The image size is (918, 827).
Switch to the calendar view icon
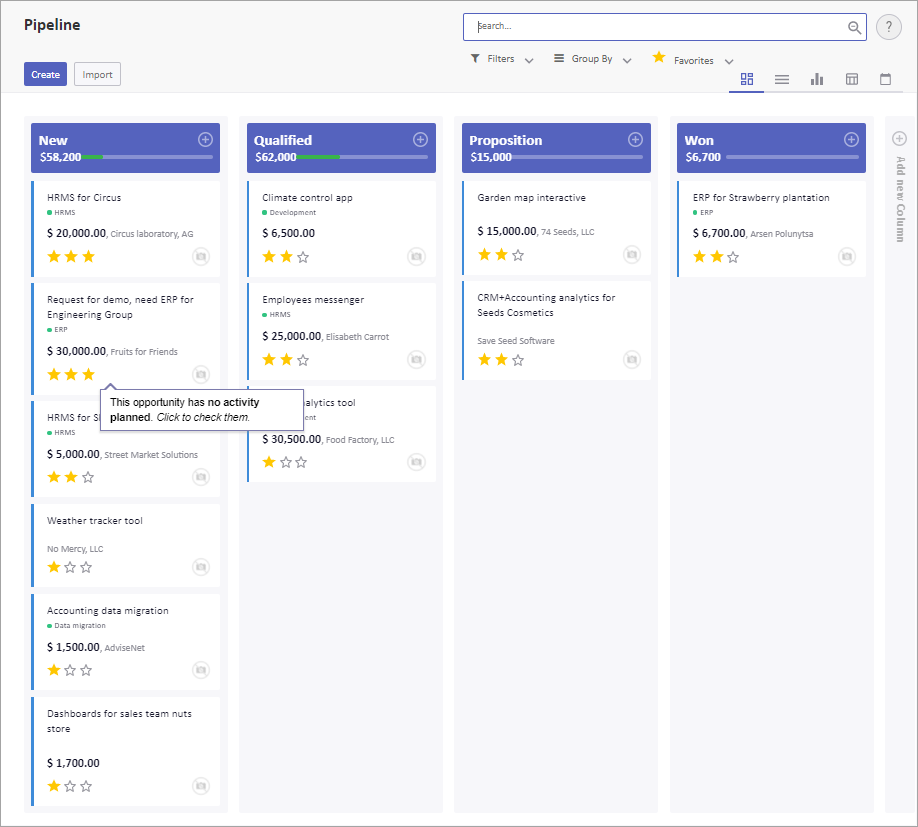885,79
